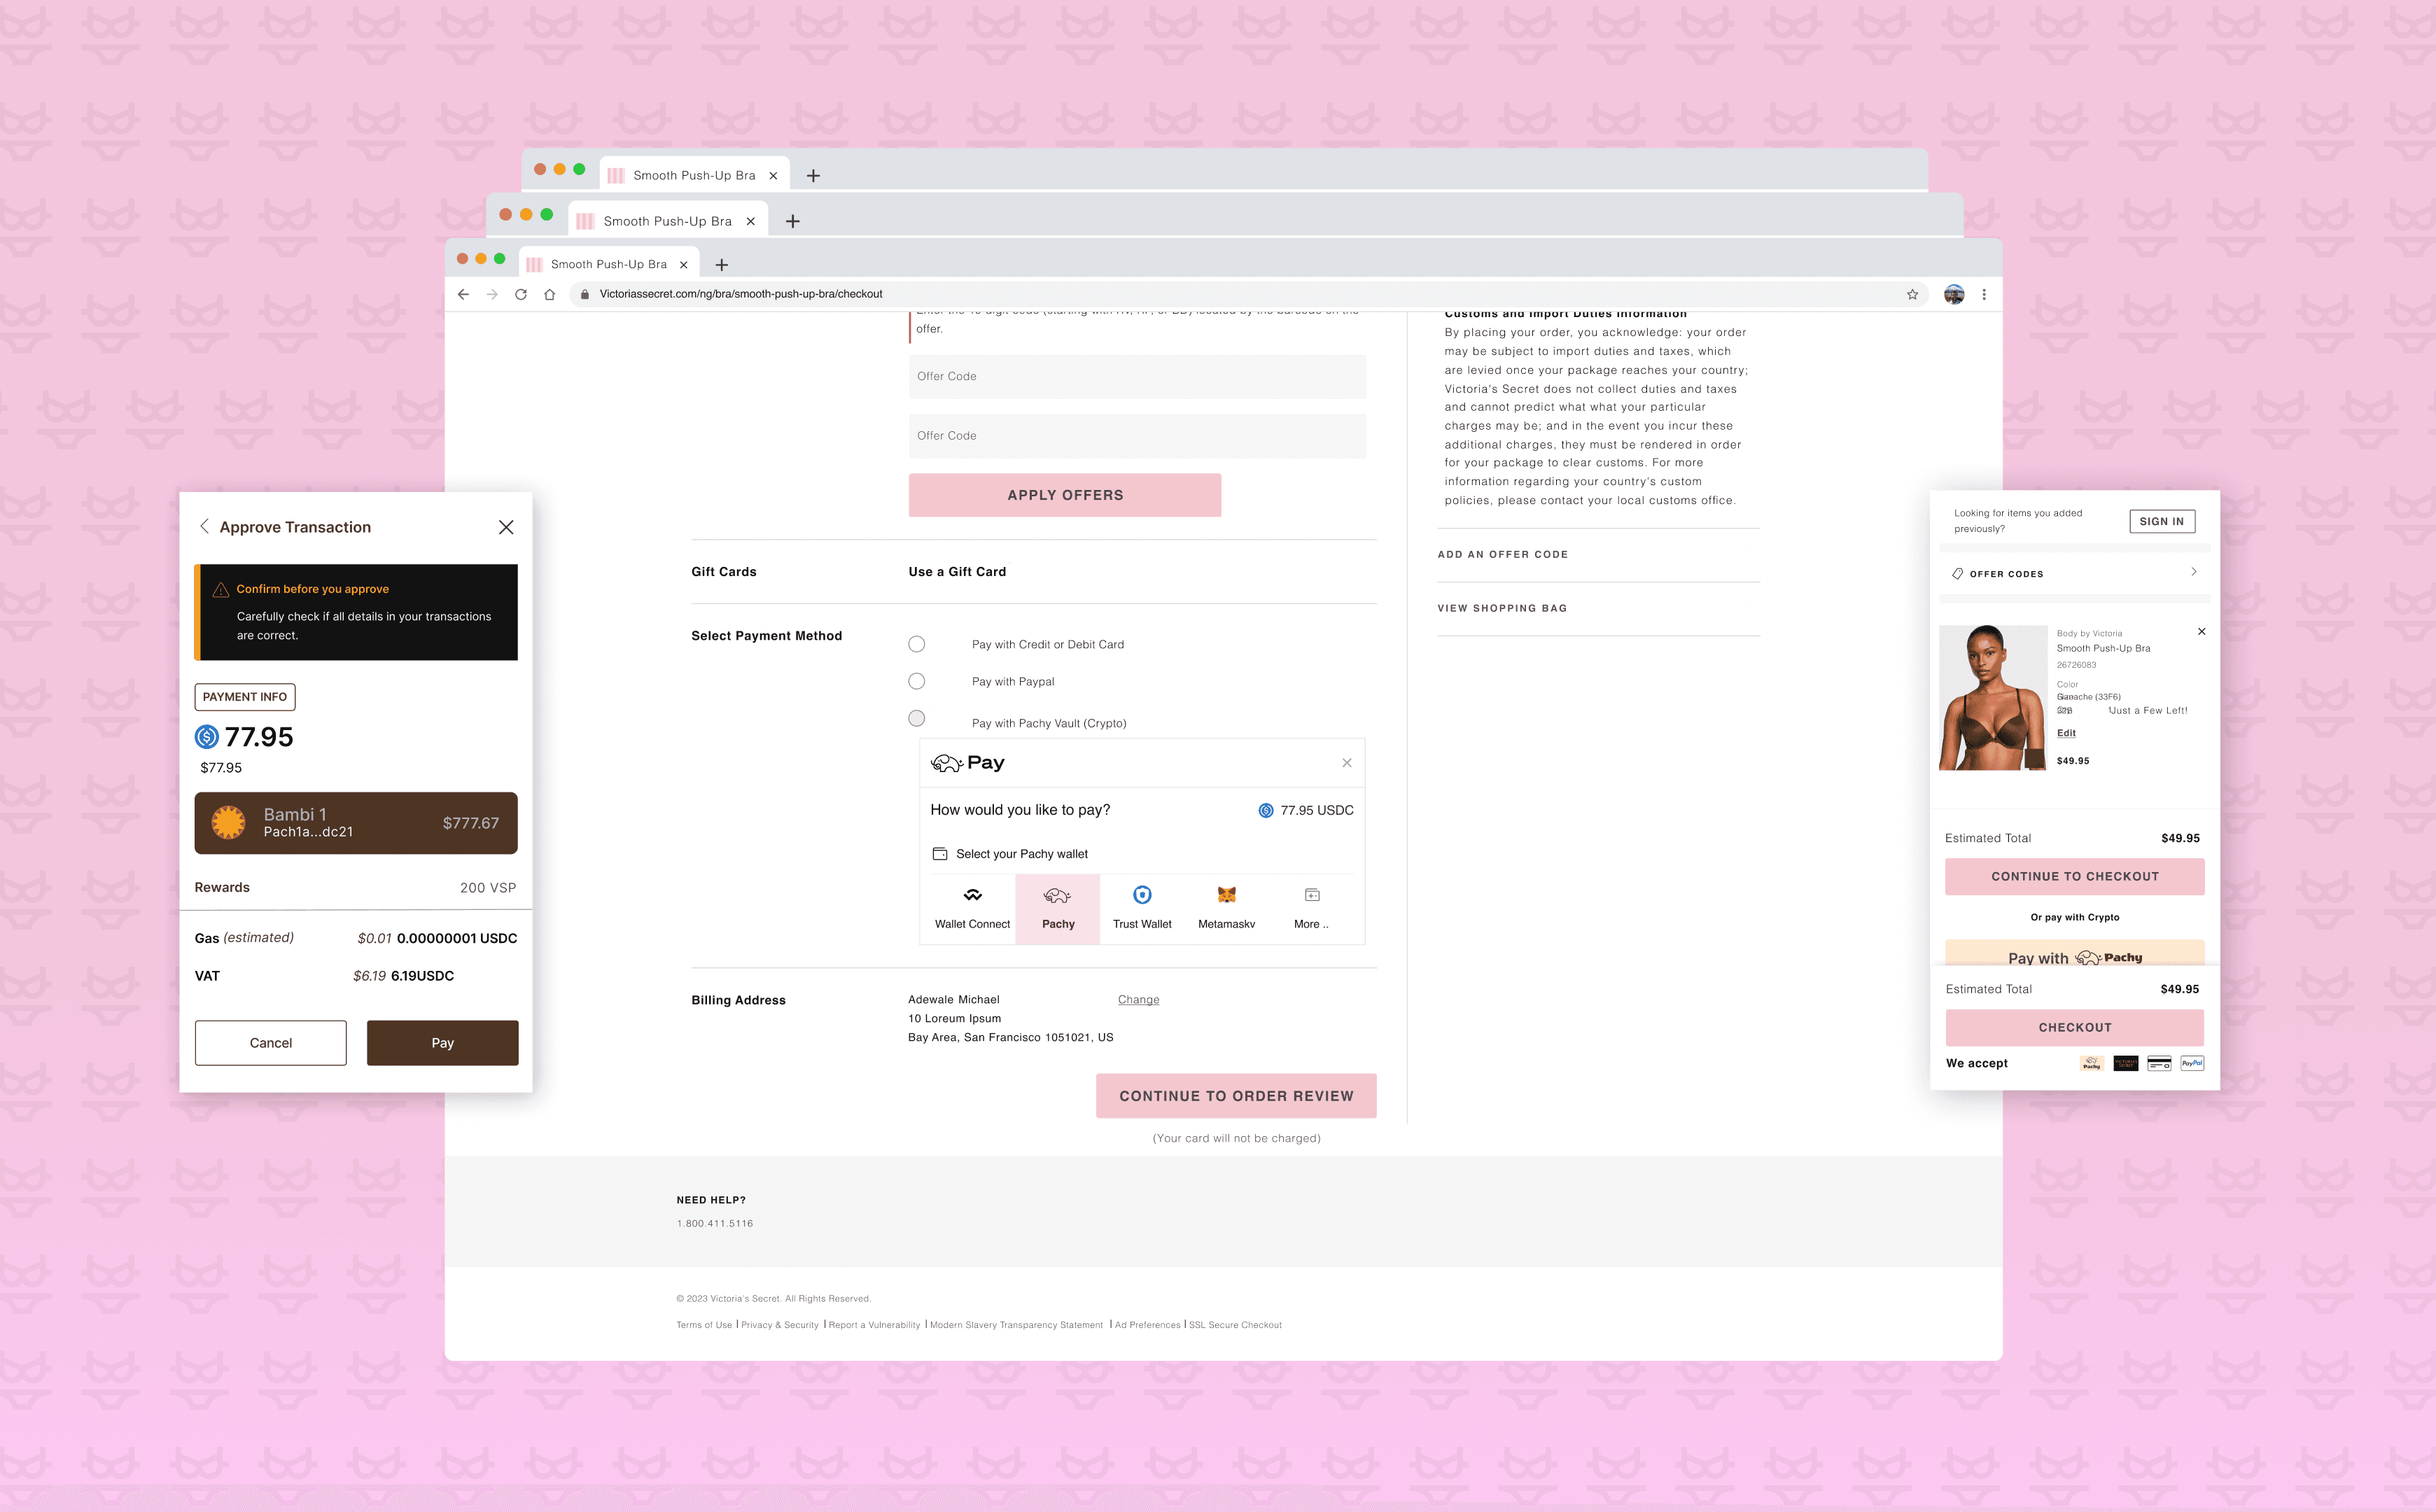Viewport: 2436px width, 1512px height.
Task: Click the USDC coin icon beside 77.95
Action: pos(207,737)
